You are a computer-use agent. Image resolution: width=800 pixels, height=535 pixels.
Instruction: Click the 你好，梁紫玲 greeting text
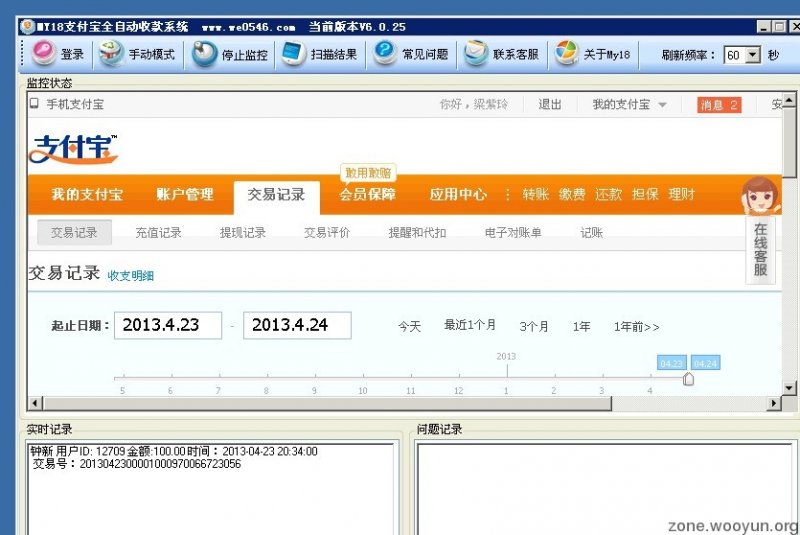coord(474,105)
